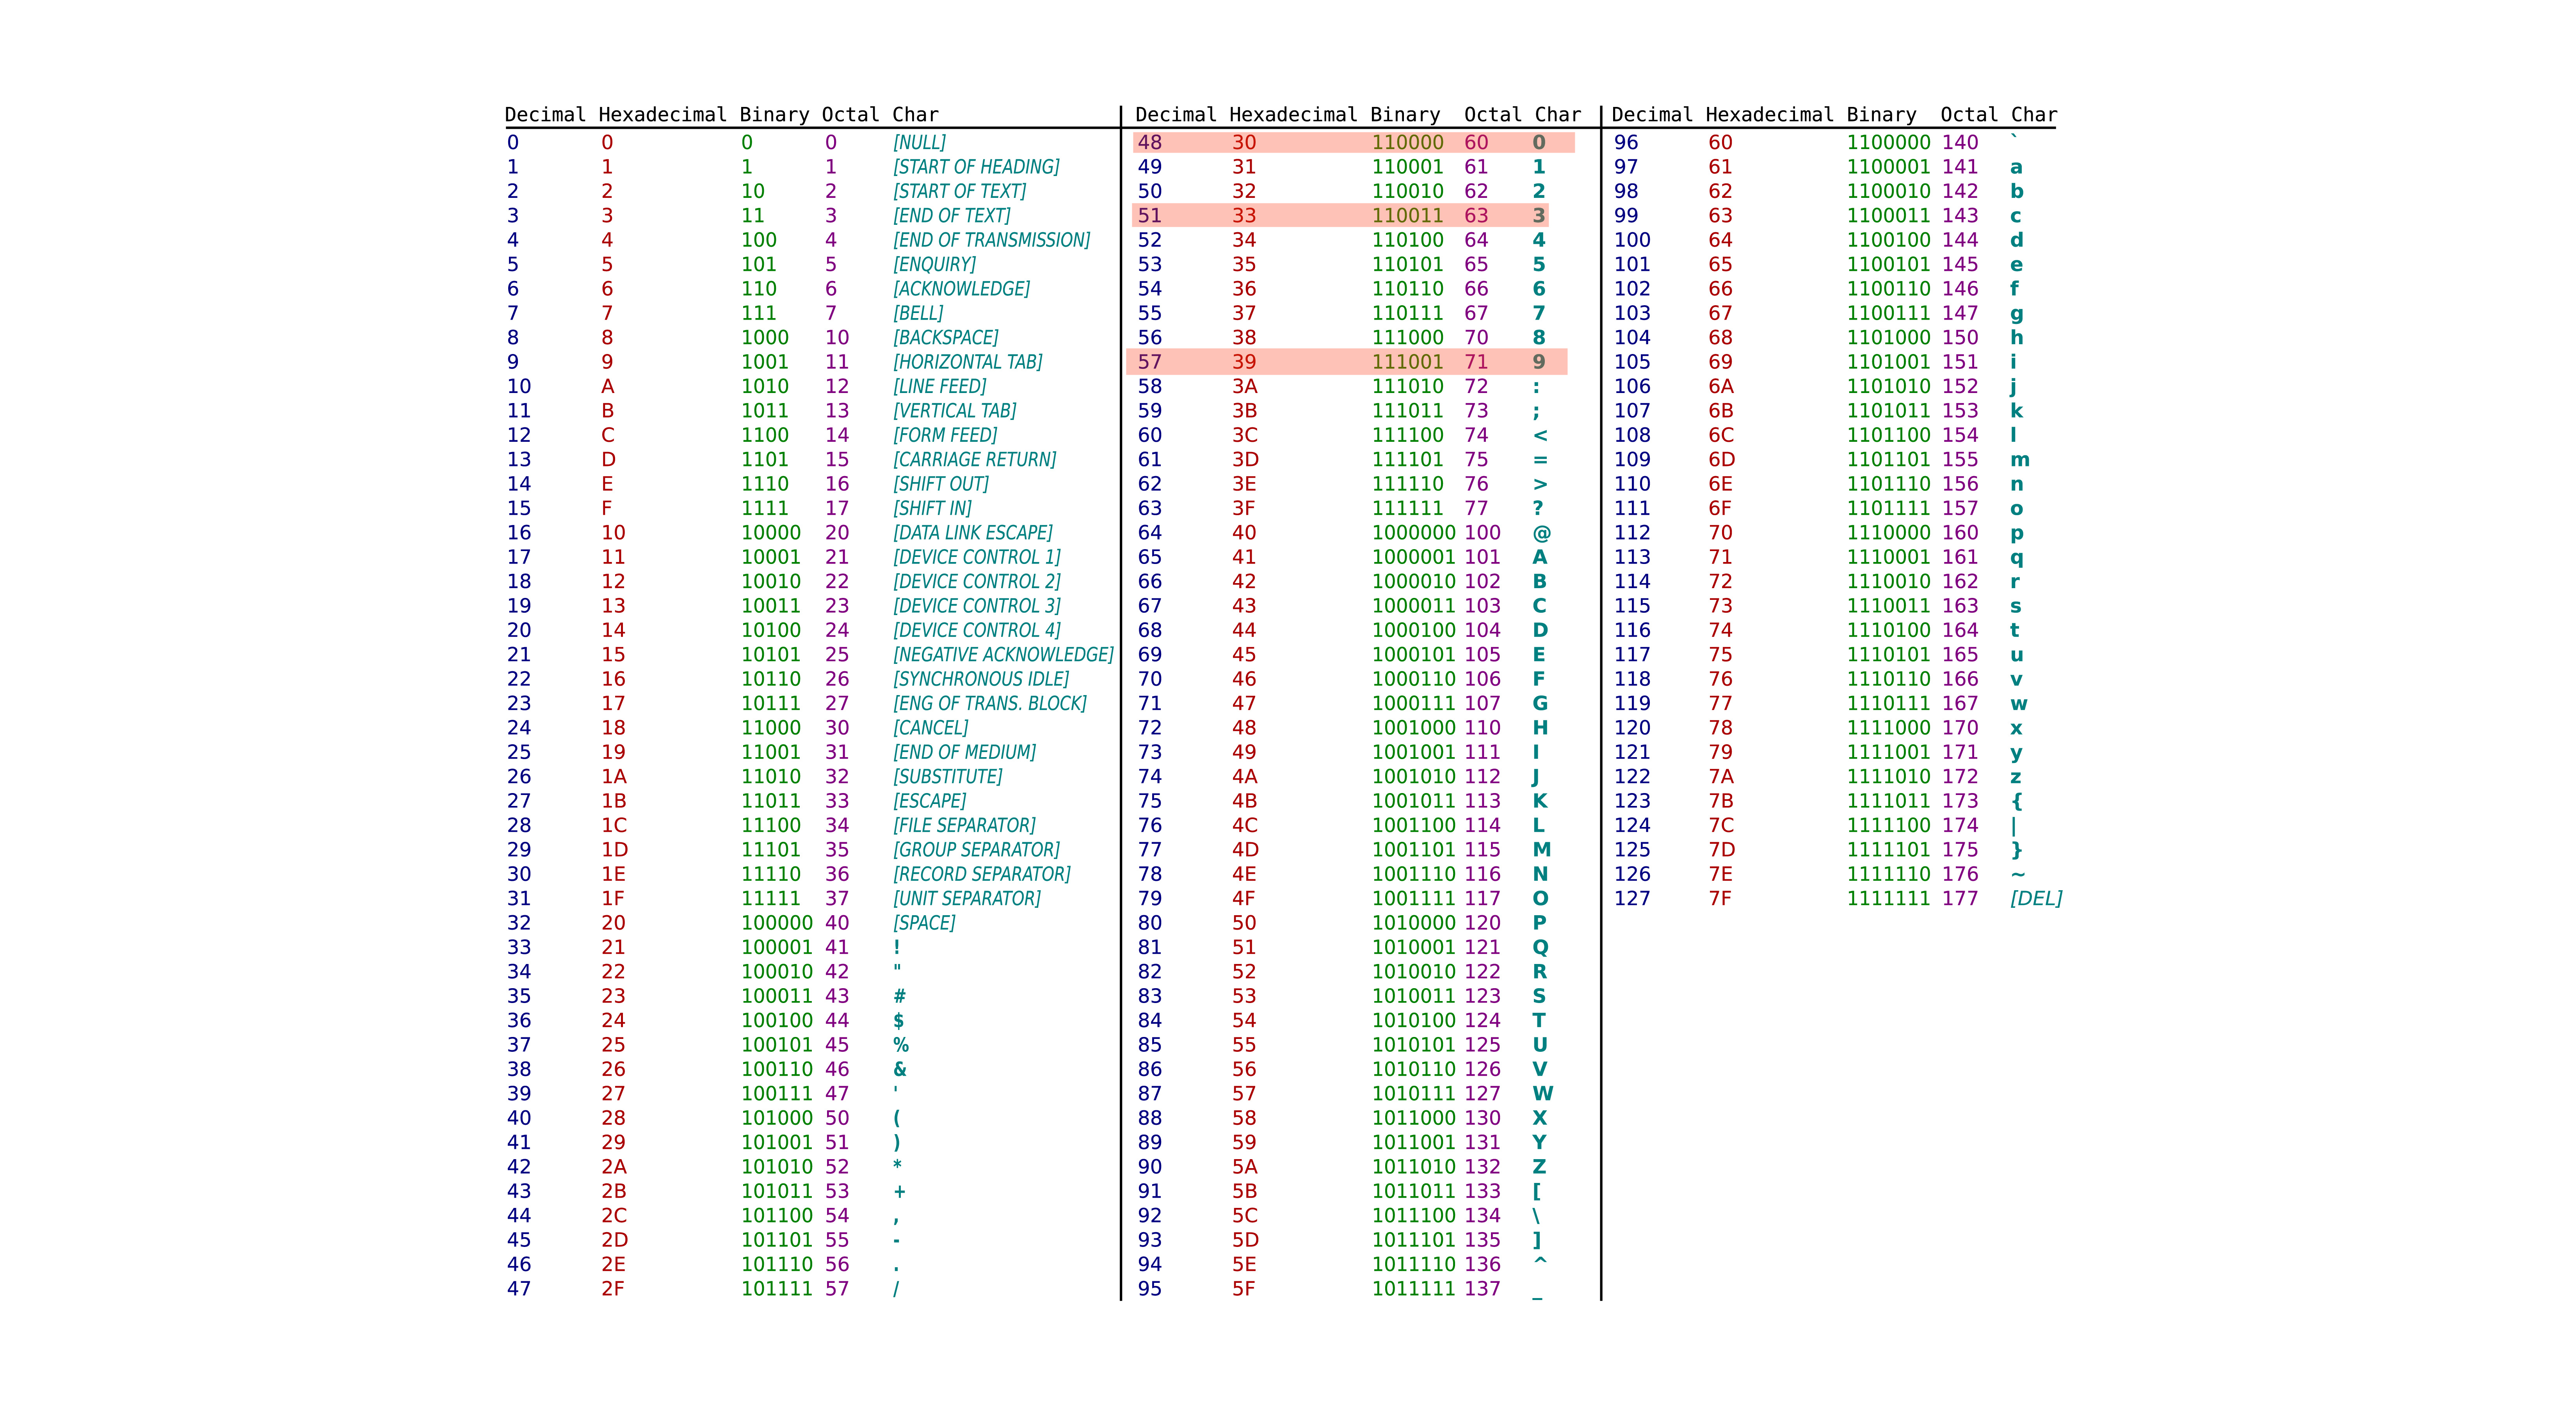Select hexadecimal 5F in row 95

point(1243,1289)
